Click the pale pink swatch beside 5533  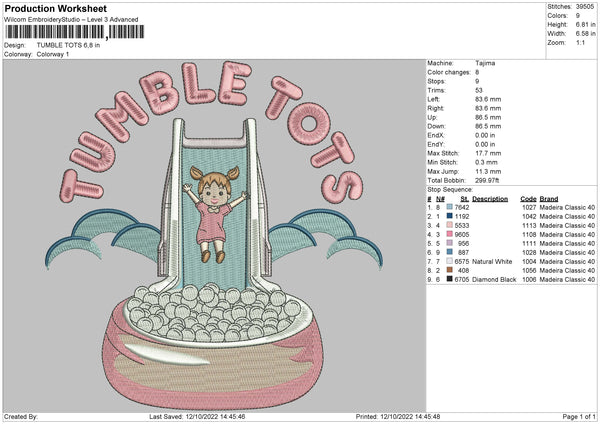[x=450, y=225]
